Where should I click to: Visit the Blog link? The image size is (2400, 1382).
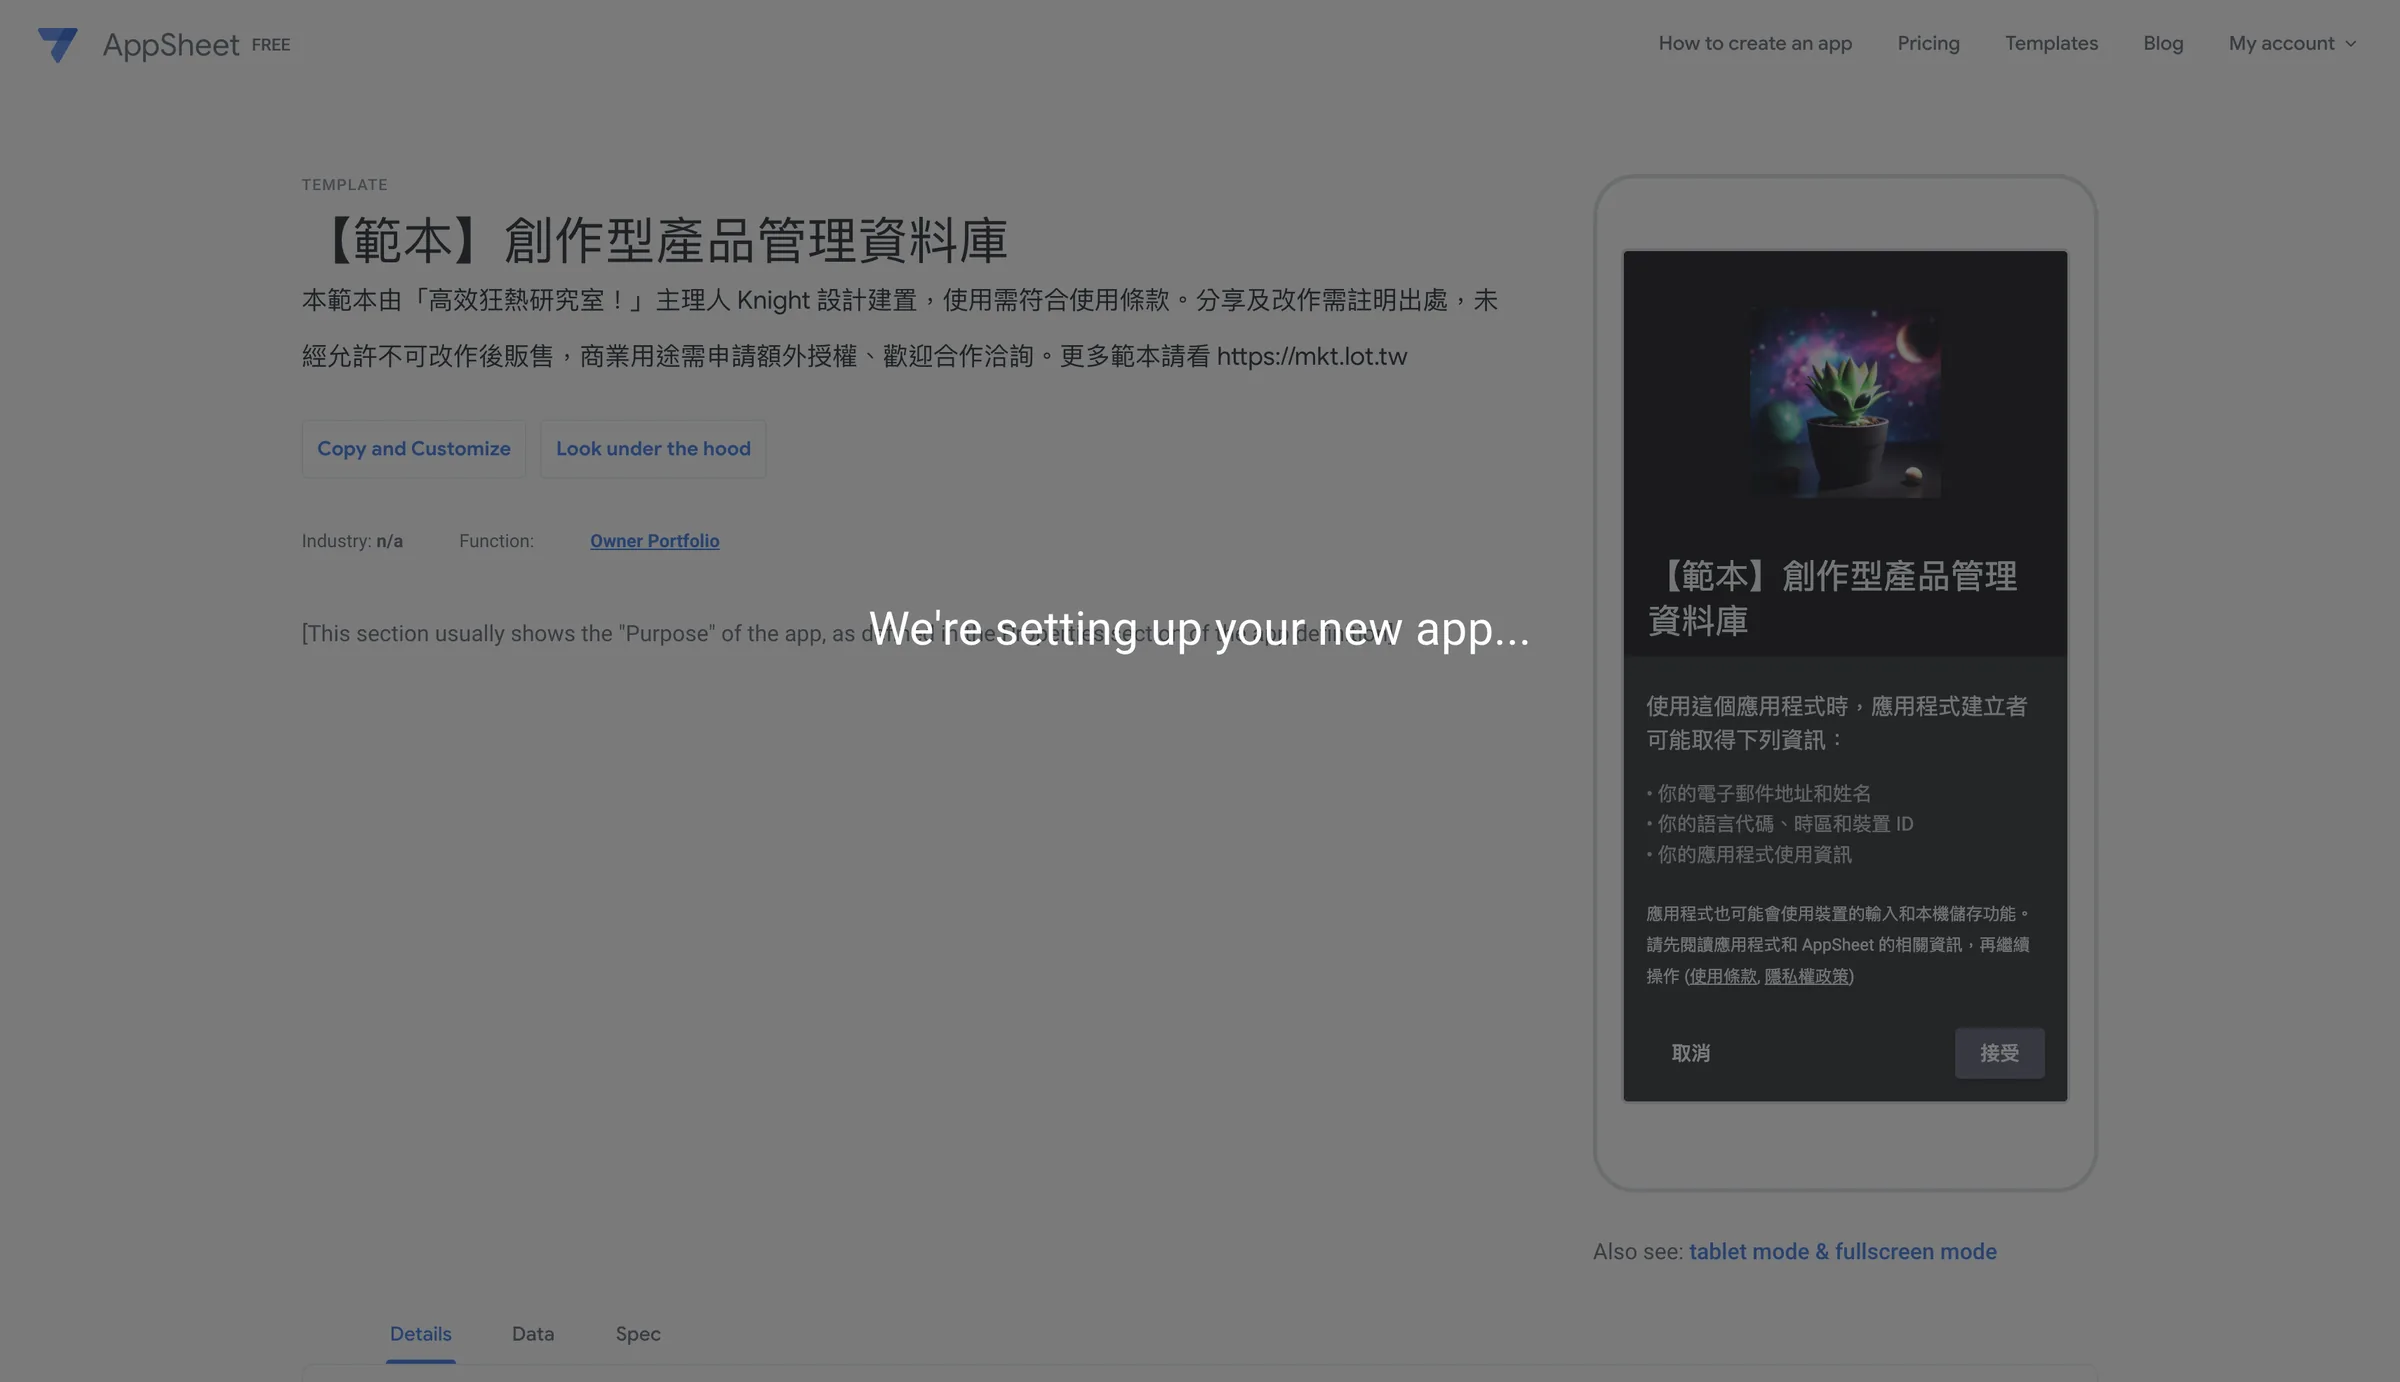[2163, 44]
